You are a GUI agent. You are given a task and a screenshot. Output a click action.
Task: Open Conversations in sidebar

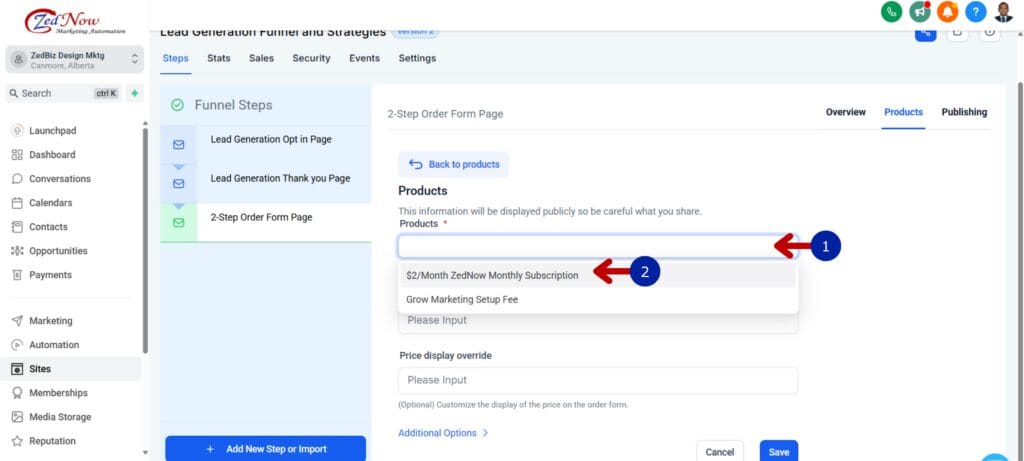click(60, 179)
